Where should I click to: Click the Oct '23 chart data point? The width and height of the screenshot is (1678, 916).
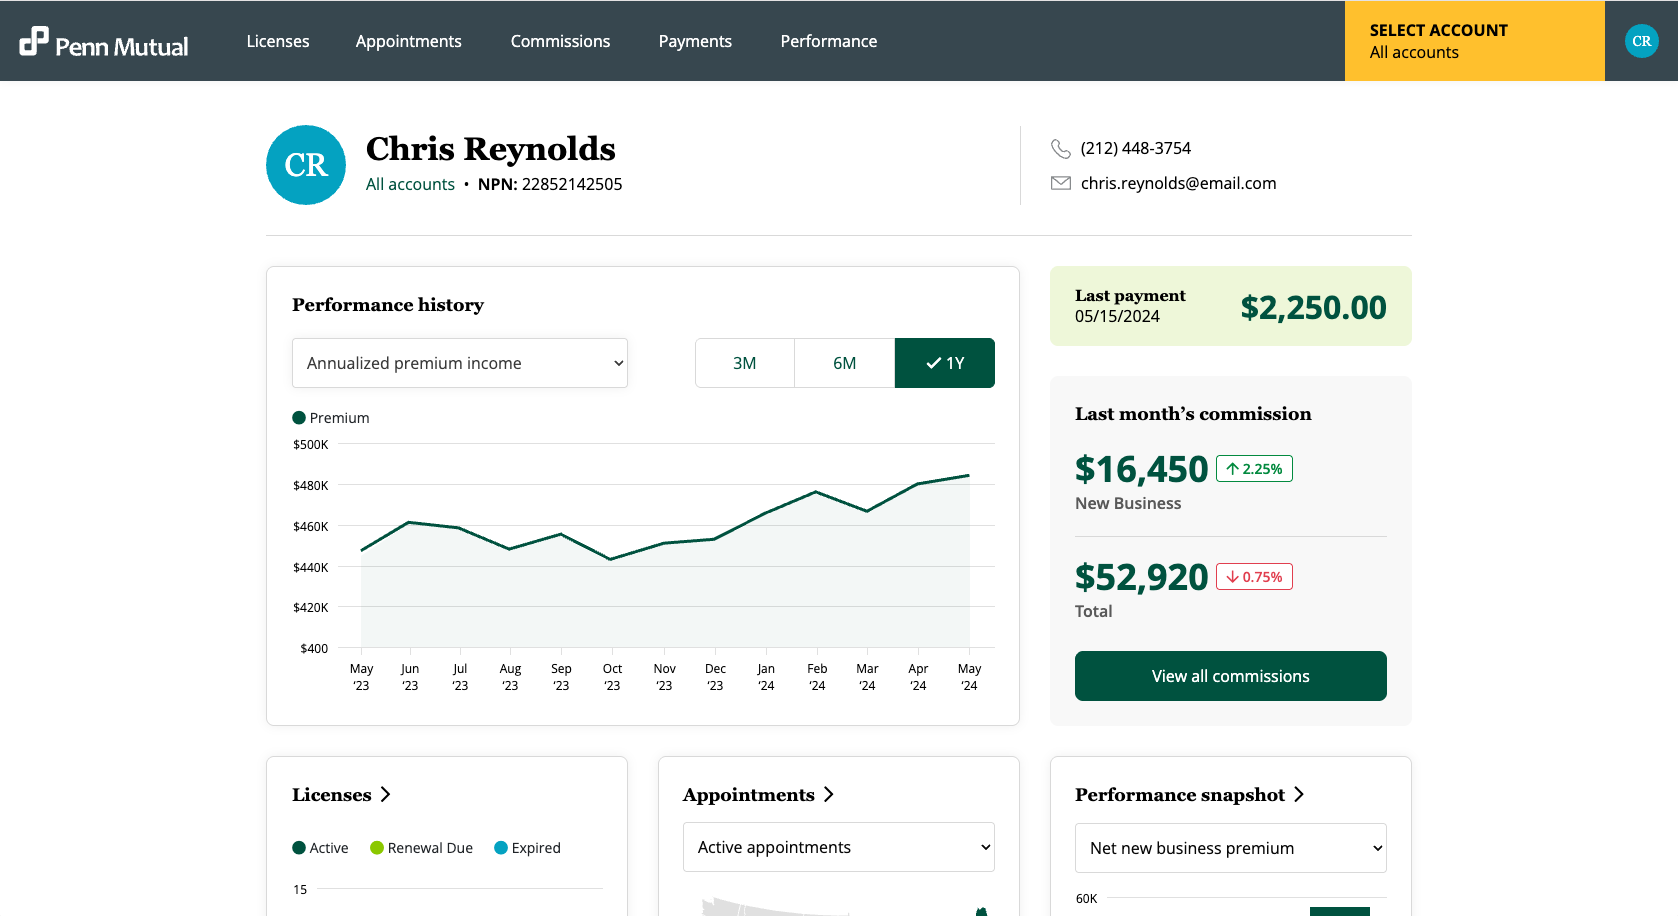point(611,559)
